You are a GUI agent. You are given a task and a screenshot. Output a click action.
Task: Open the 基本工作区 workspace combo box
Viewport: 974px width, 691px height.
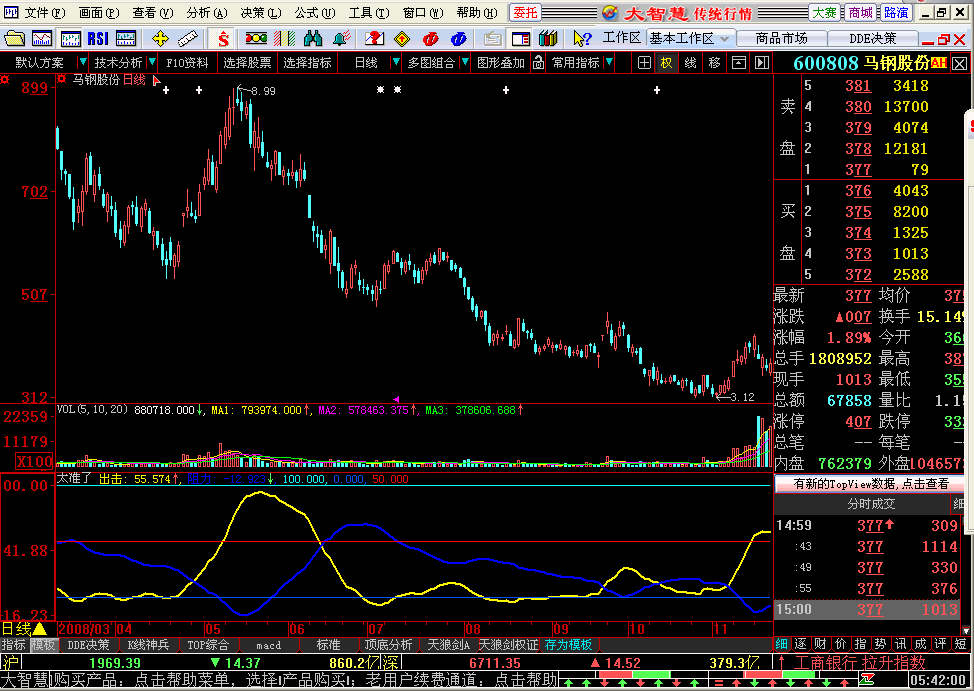point(689,39)
